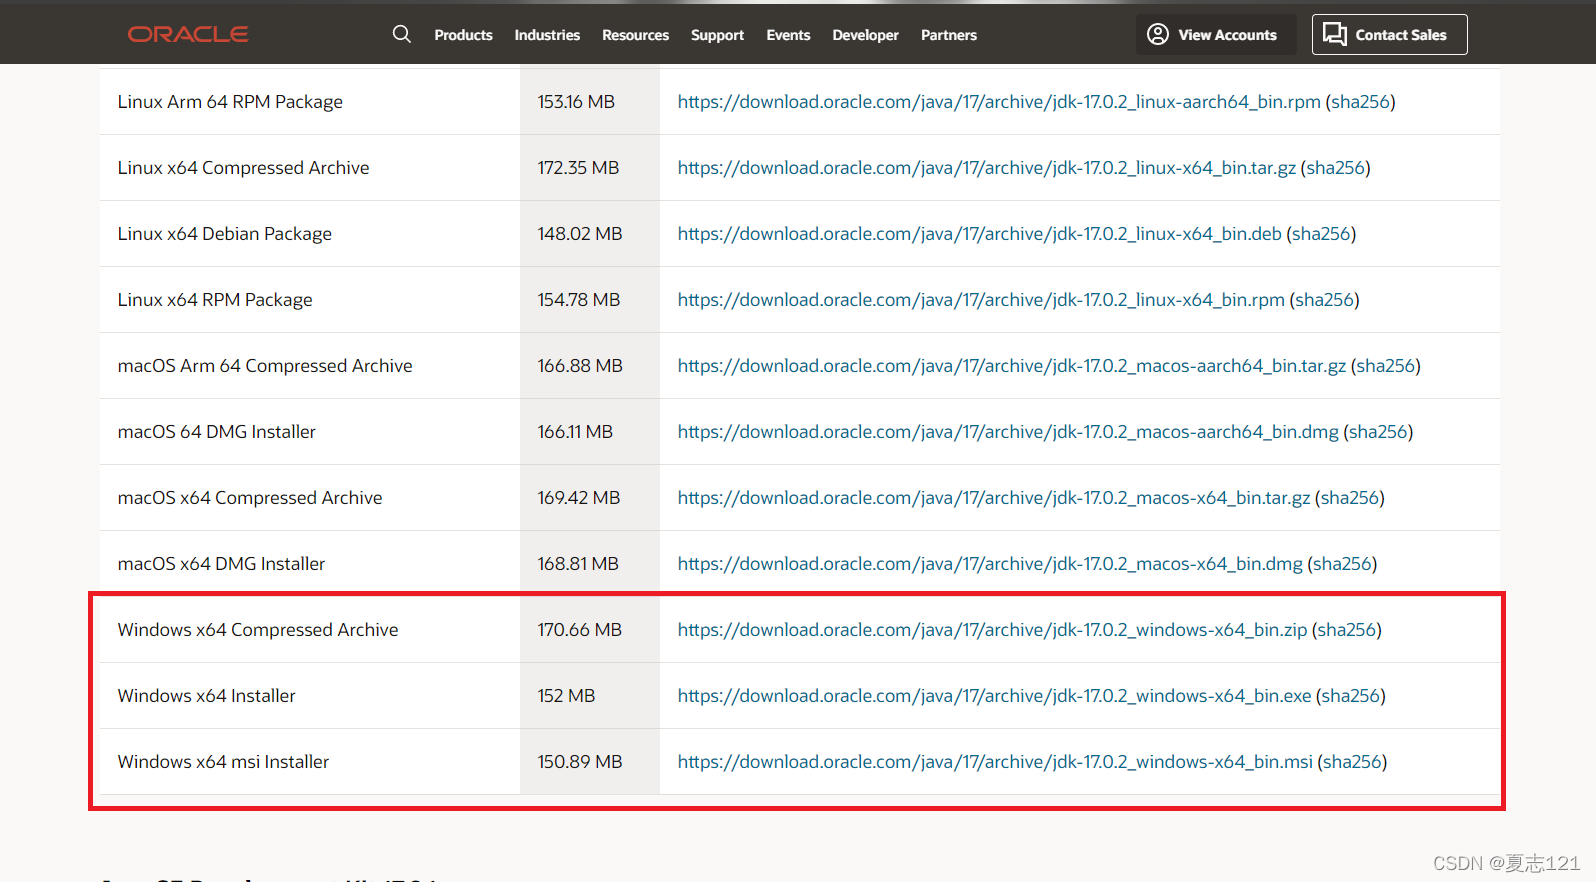
Task: Open sha256 for macos-aarch64_bin.tar.gz
Action: [1385, 366]
